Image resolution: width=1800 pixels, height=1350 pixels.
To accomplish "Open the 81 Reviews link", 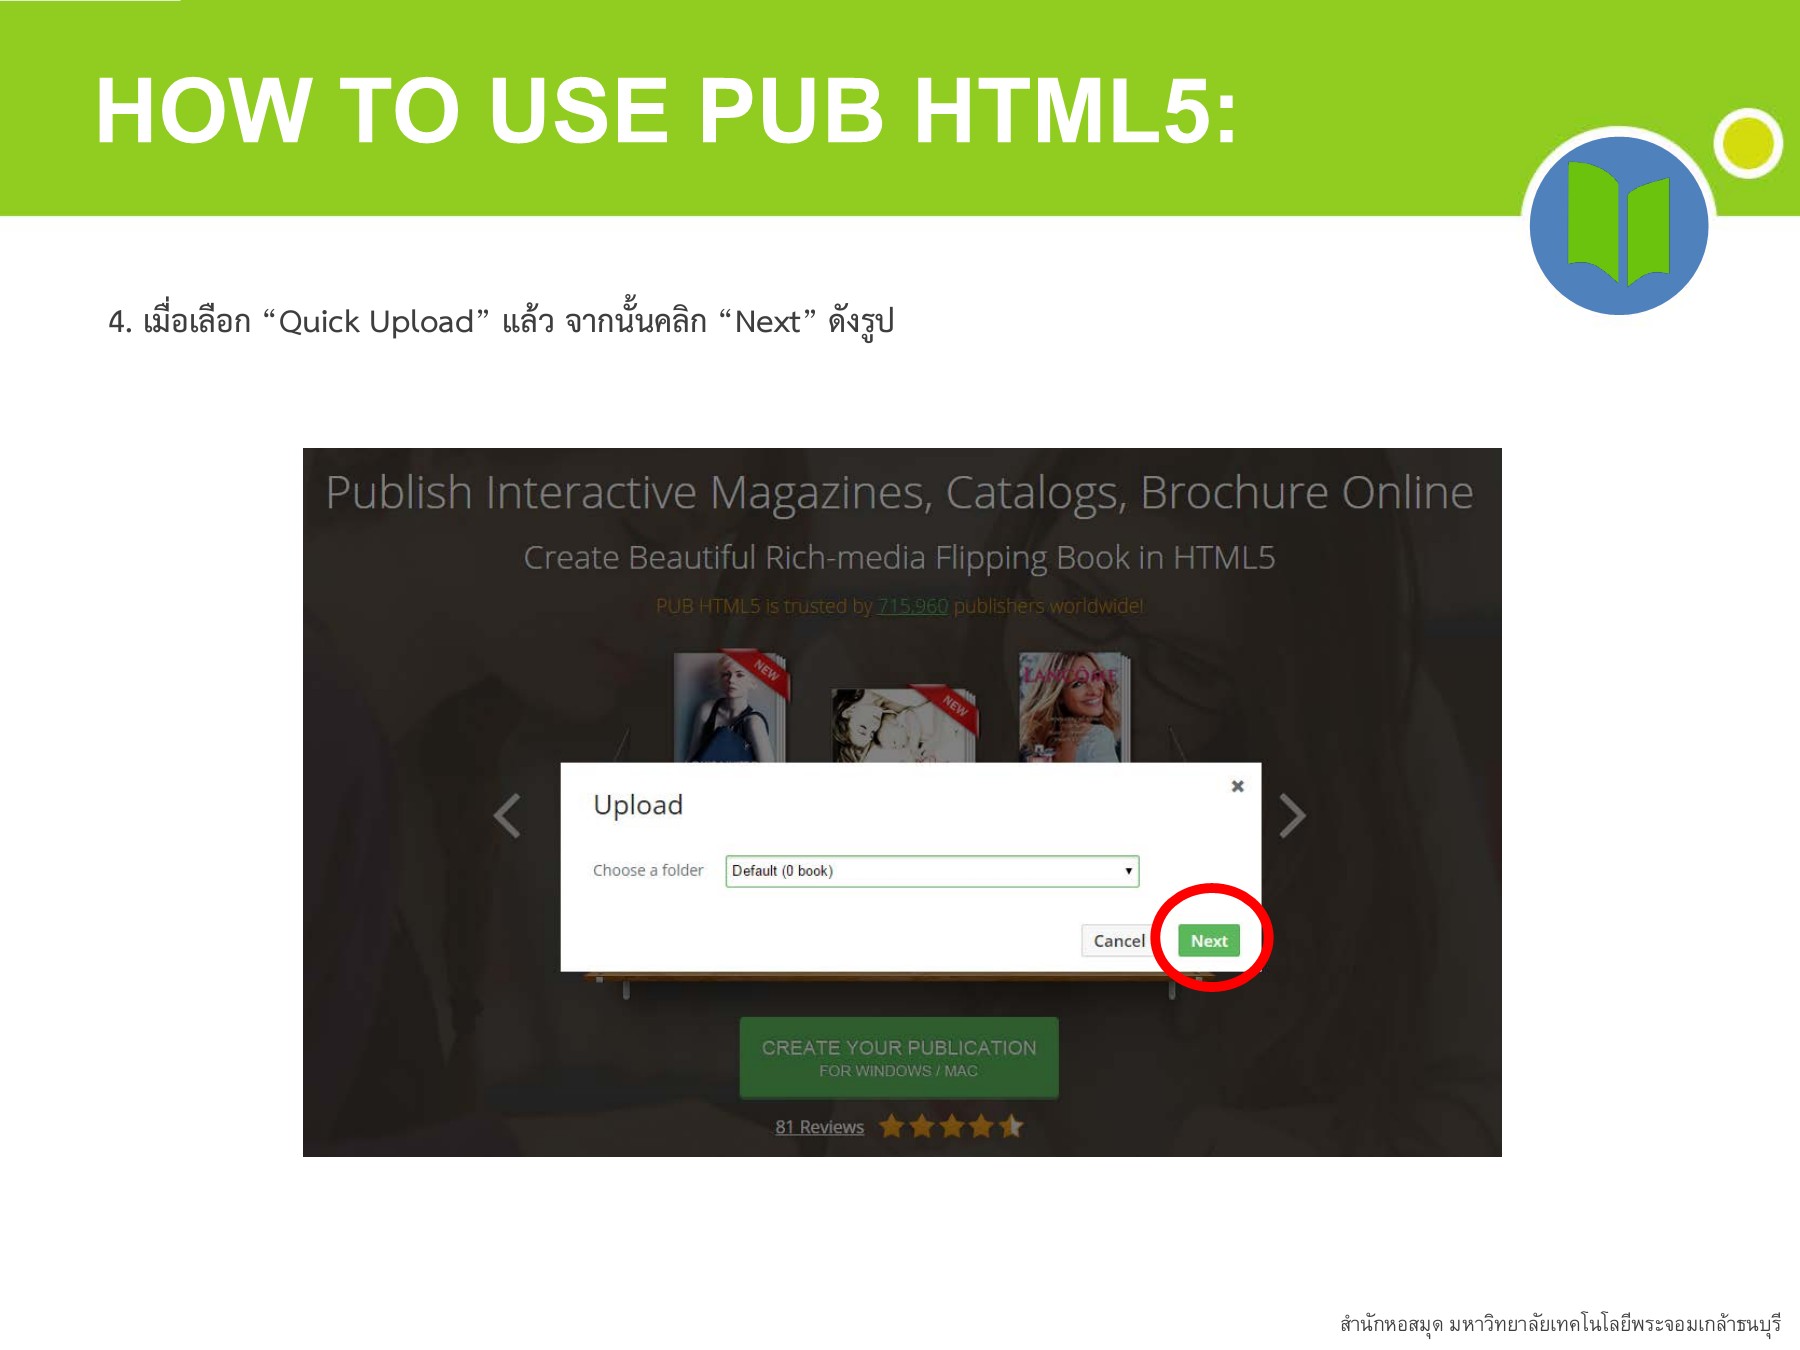I will (819, 1126).
